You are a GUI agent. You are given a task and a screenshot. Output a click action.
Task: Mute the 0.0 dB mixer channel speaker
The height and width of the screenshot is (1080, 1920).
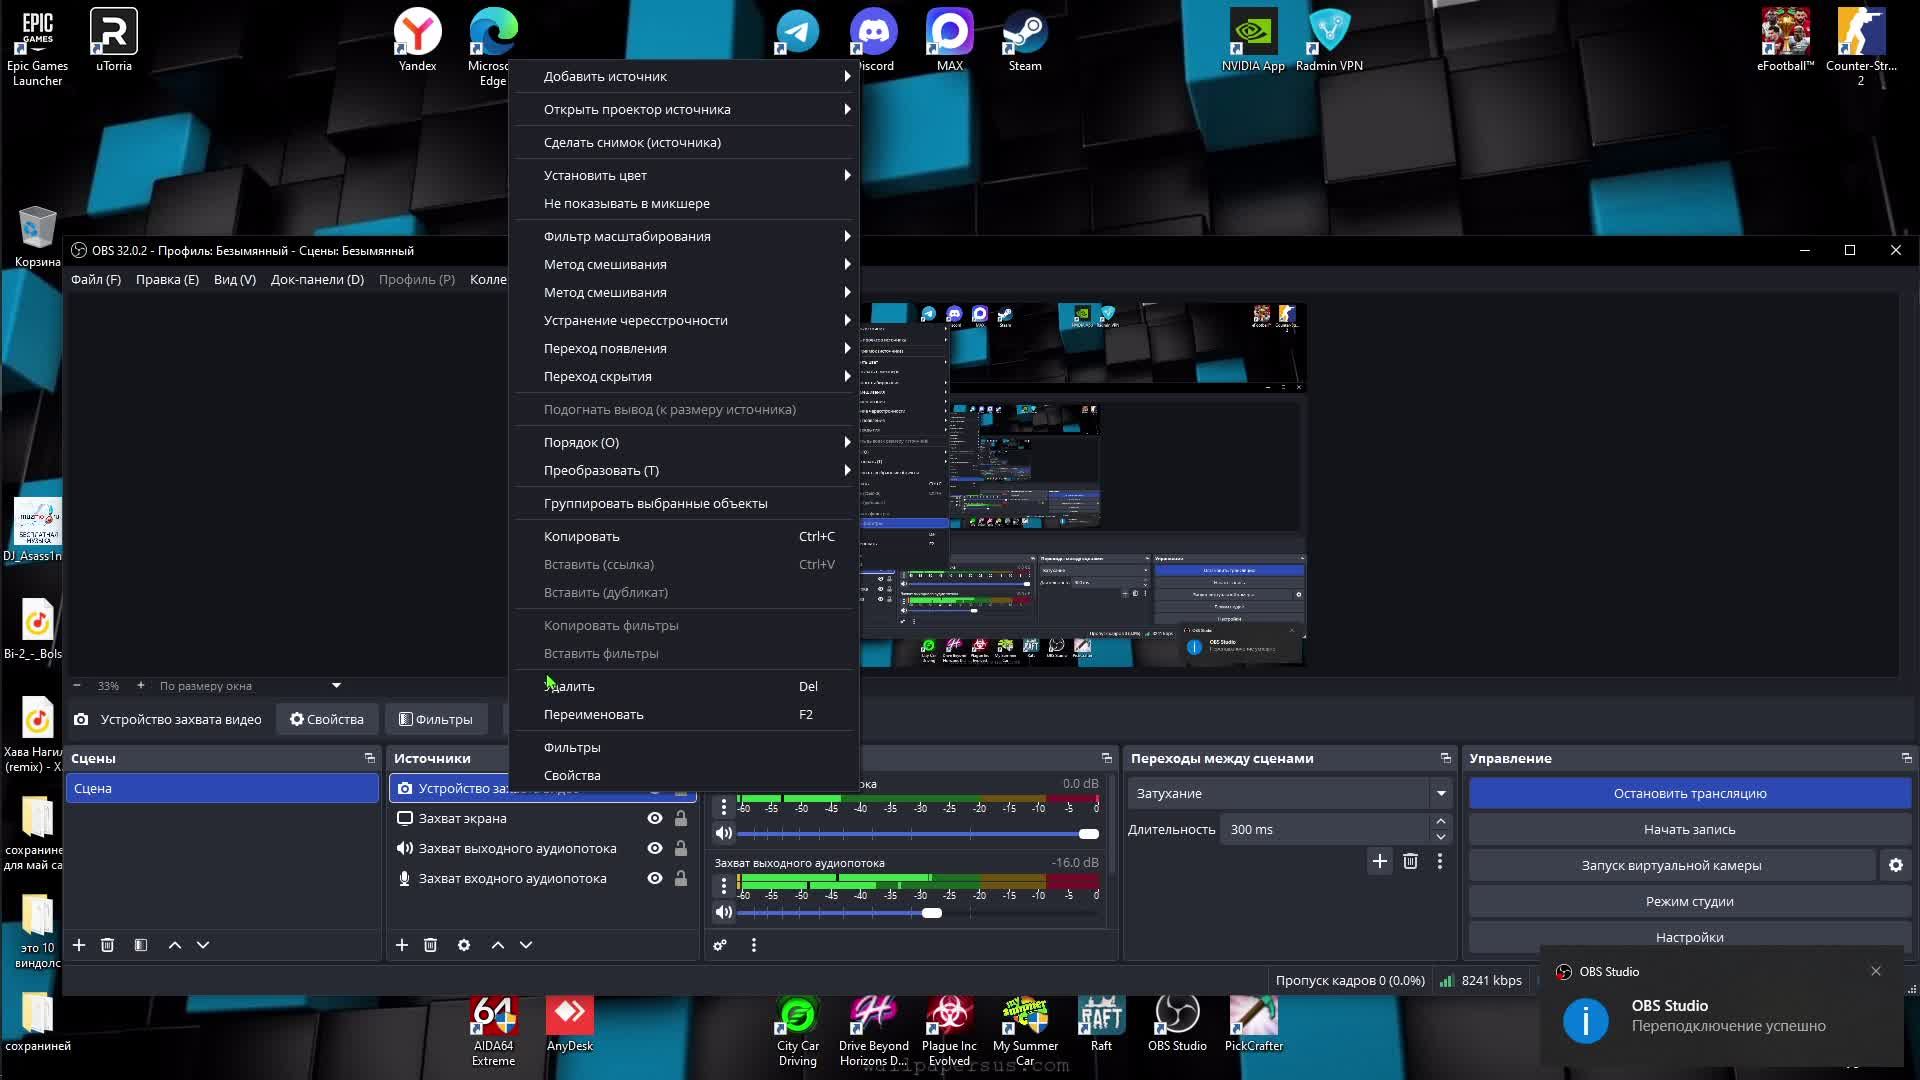tap(724, 833)
